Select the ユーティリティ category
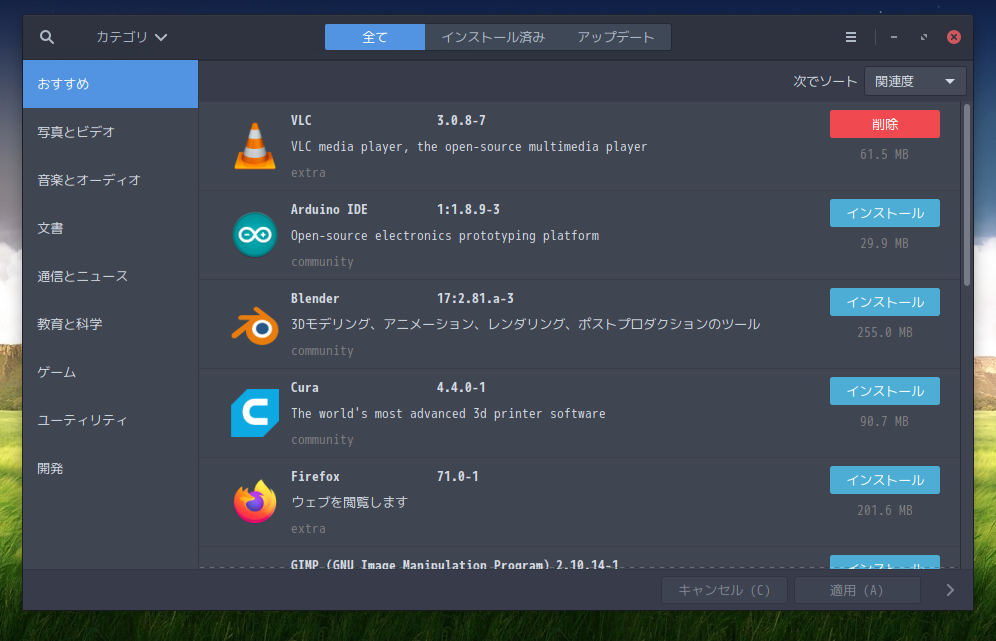 click(x=111, y=421)
